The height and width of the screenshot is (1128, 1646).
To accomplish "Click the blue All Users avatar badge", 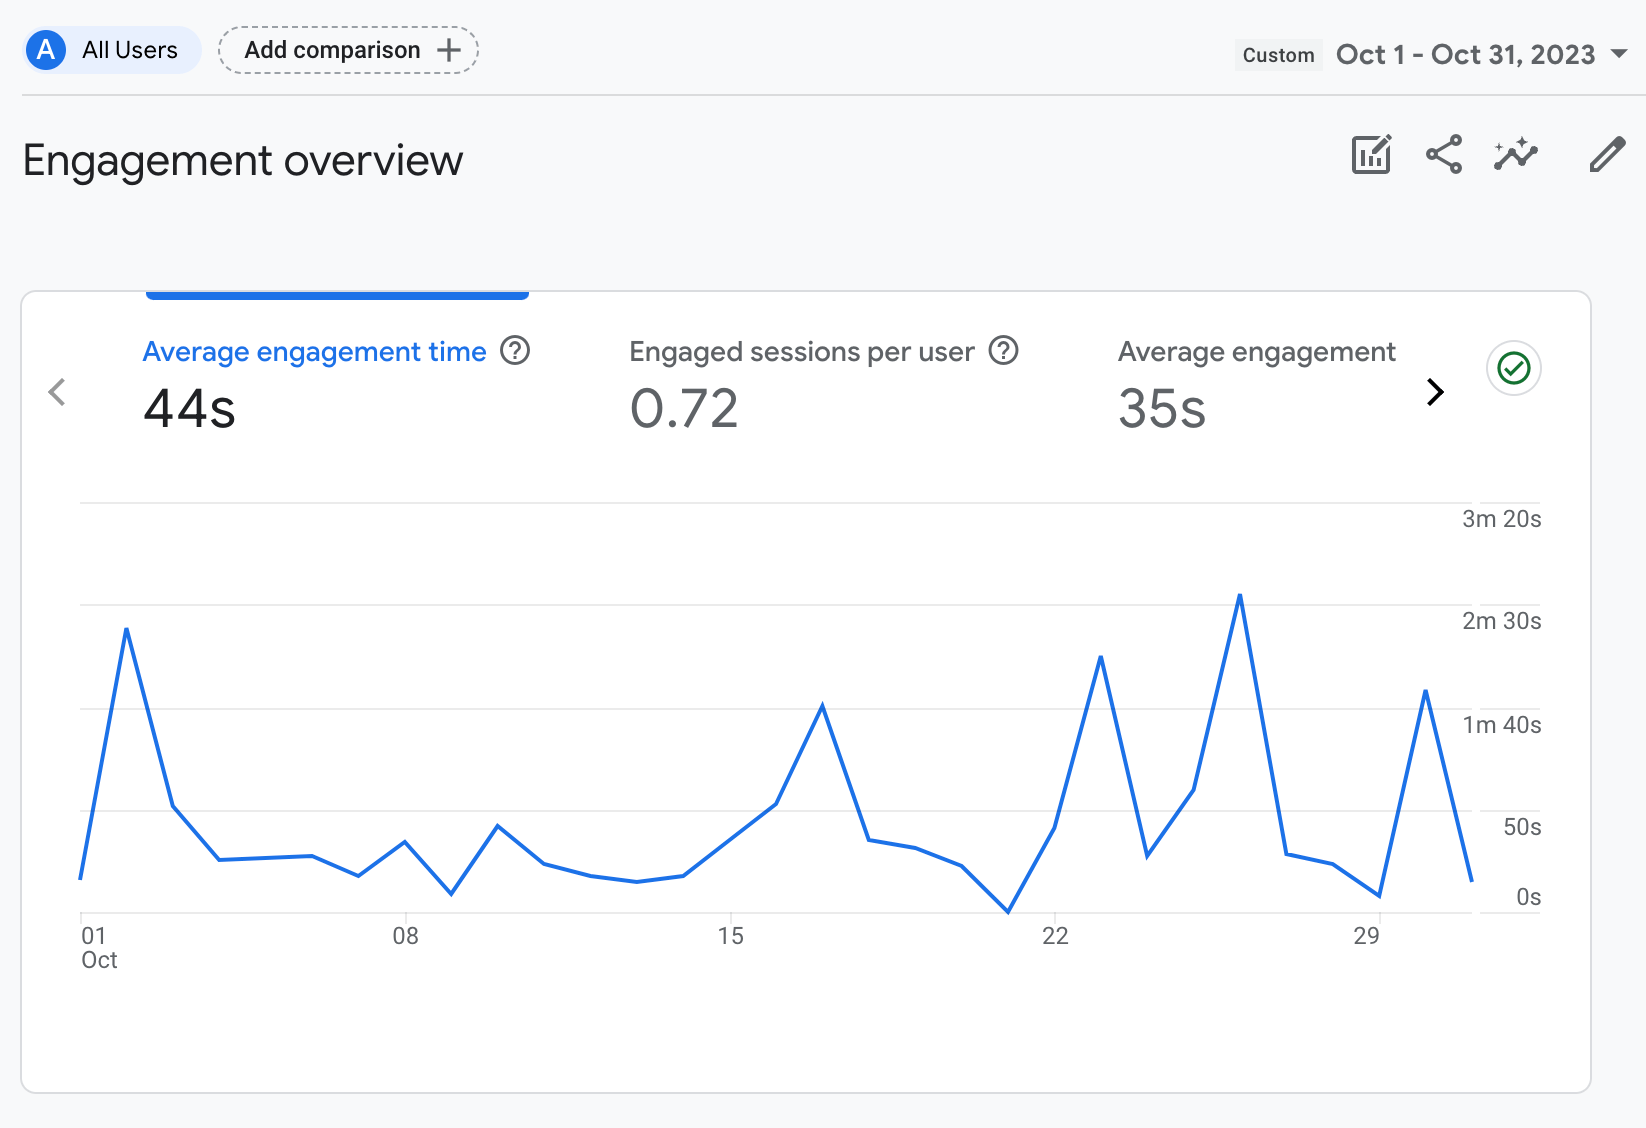I will [46, 50].
